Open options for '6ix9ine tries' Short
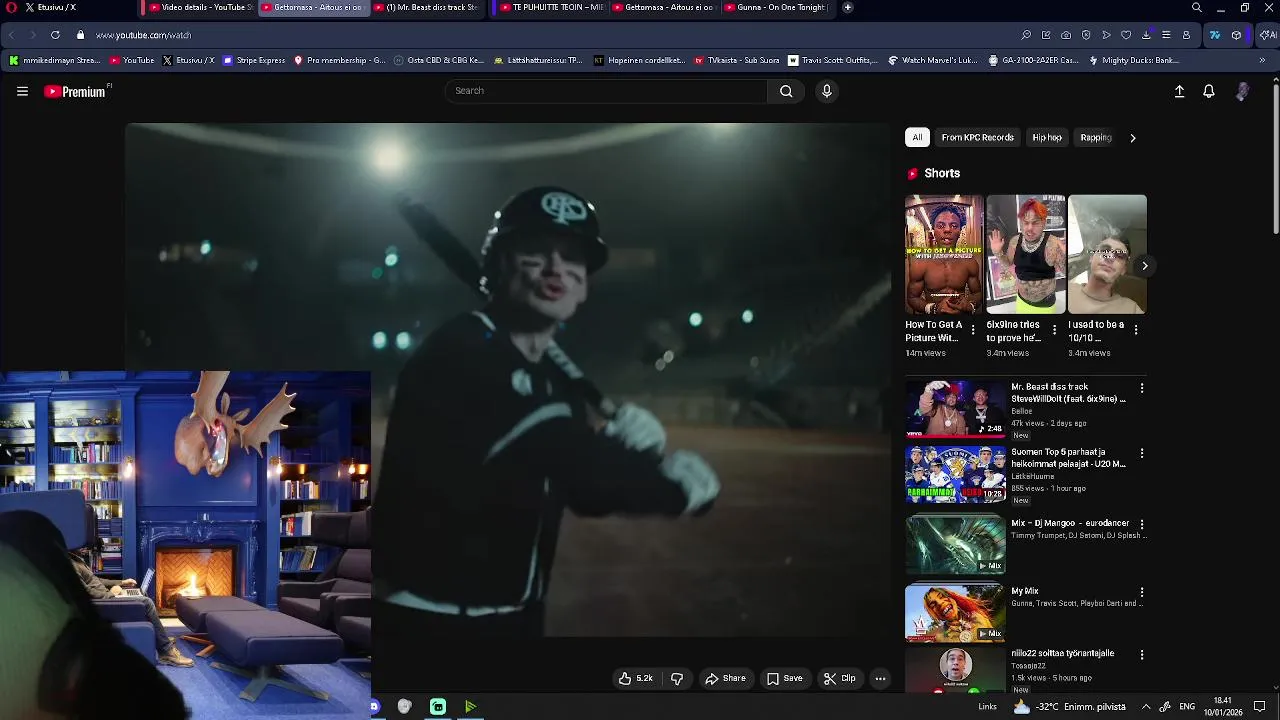The image size is (1280, 720). (x=1054, y=329)
